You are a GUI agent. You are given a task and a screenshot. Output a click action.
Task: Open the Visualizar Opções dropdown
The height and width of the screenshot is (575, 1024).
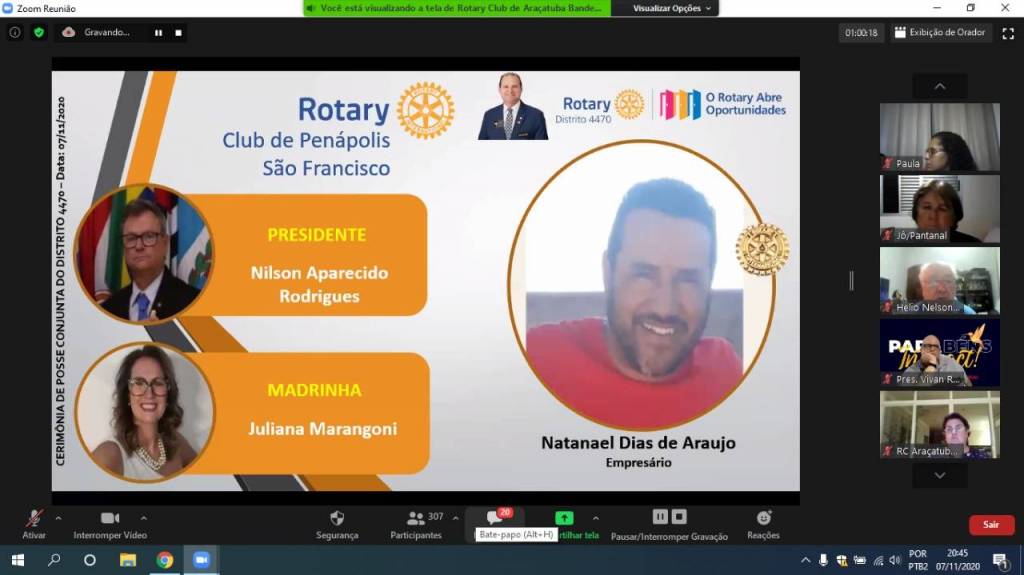click(674, 8)
